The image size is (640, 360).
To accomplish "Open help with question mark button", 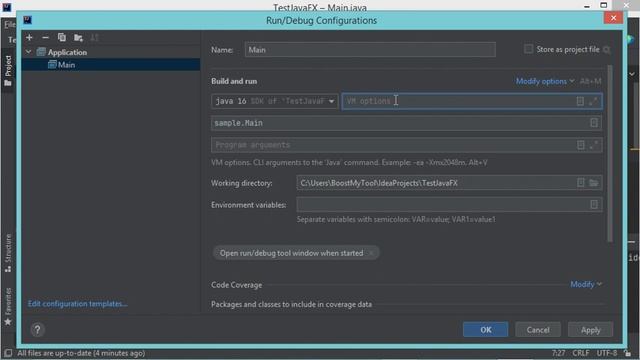I will [x=37, y=329].
